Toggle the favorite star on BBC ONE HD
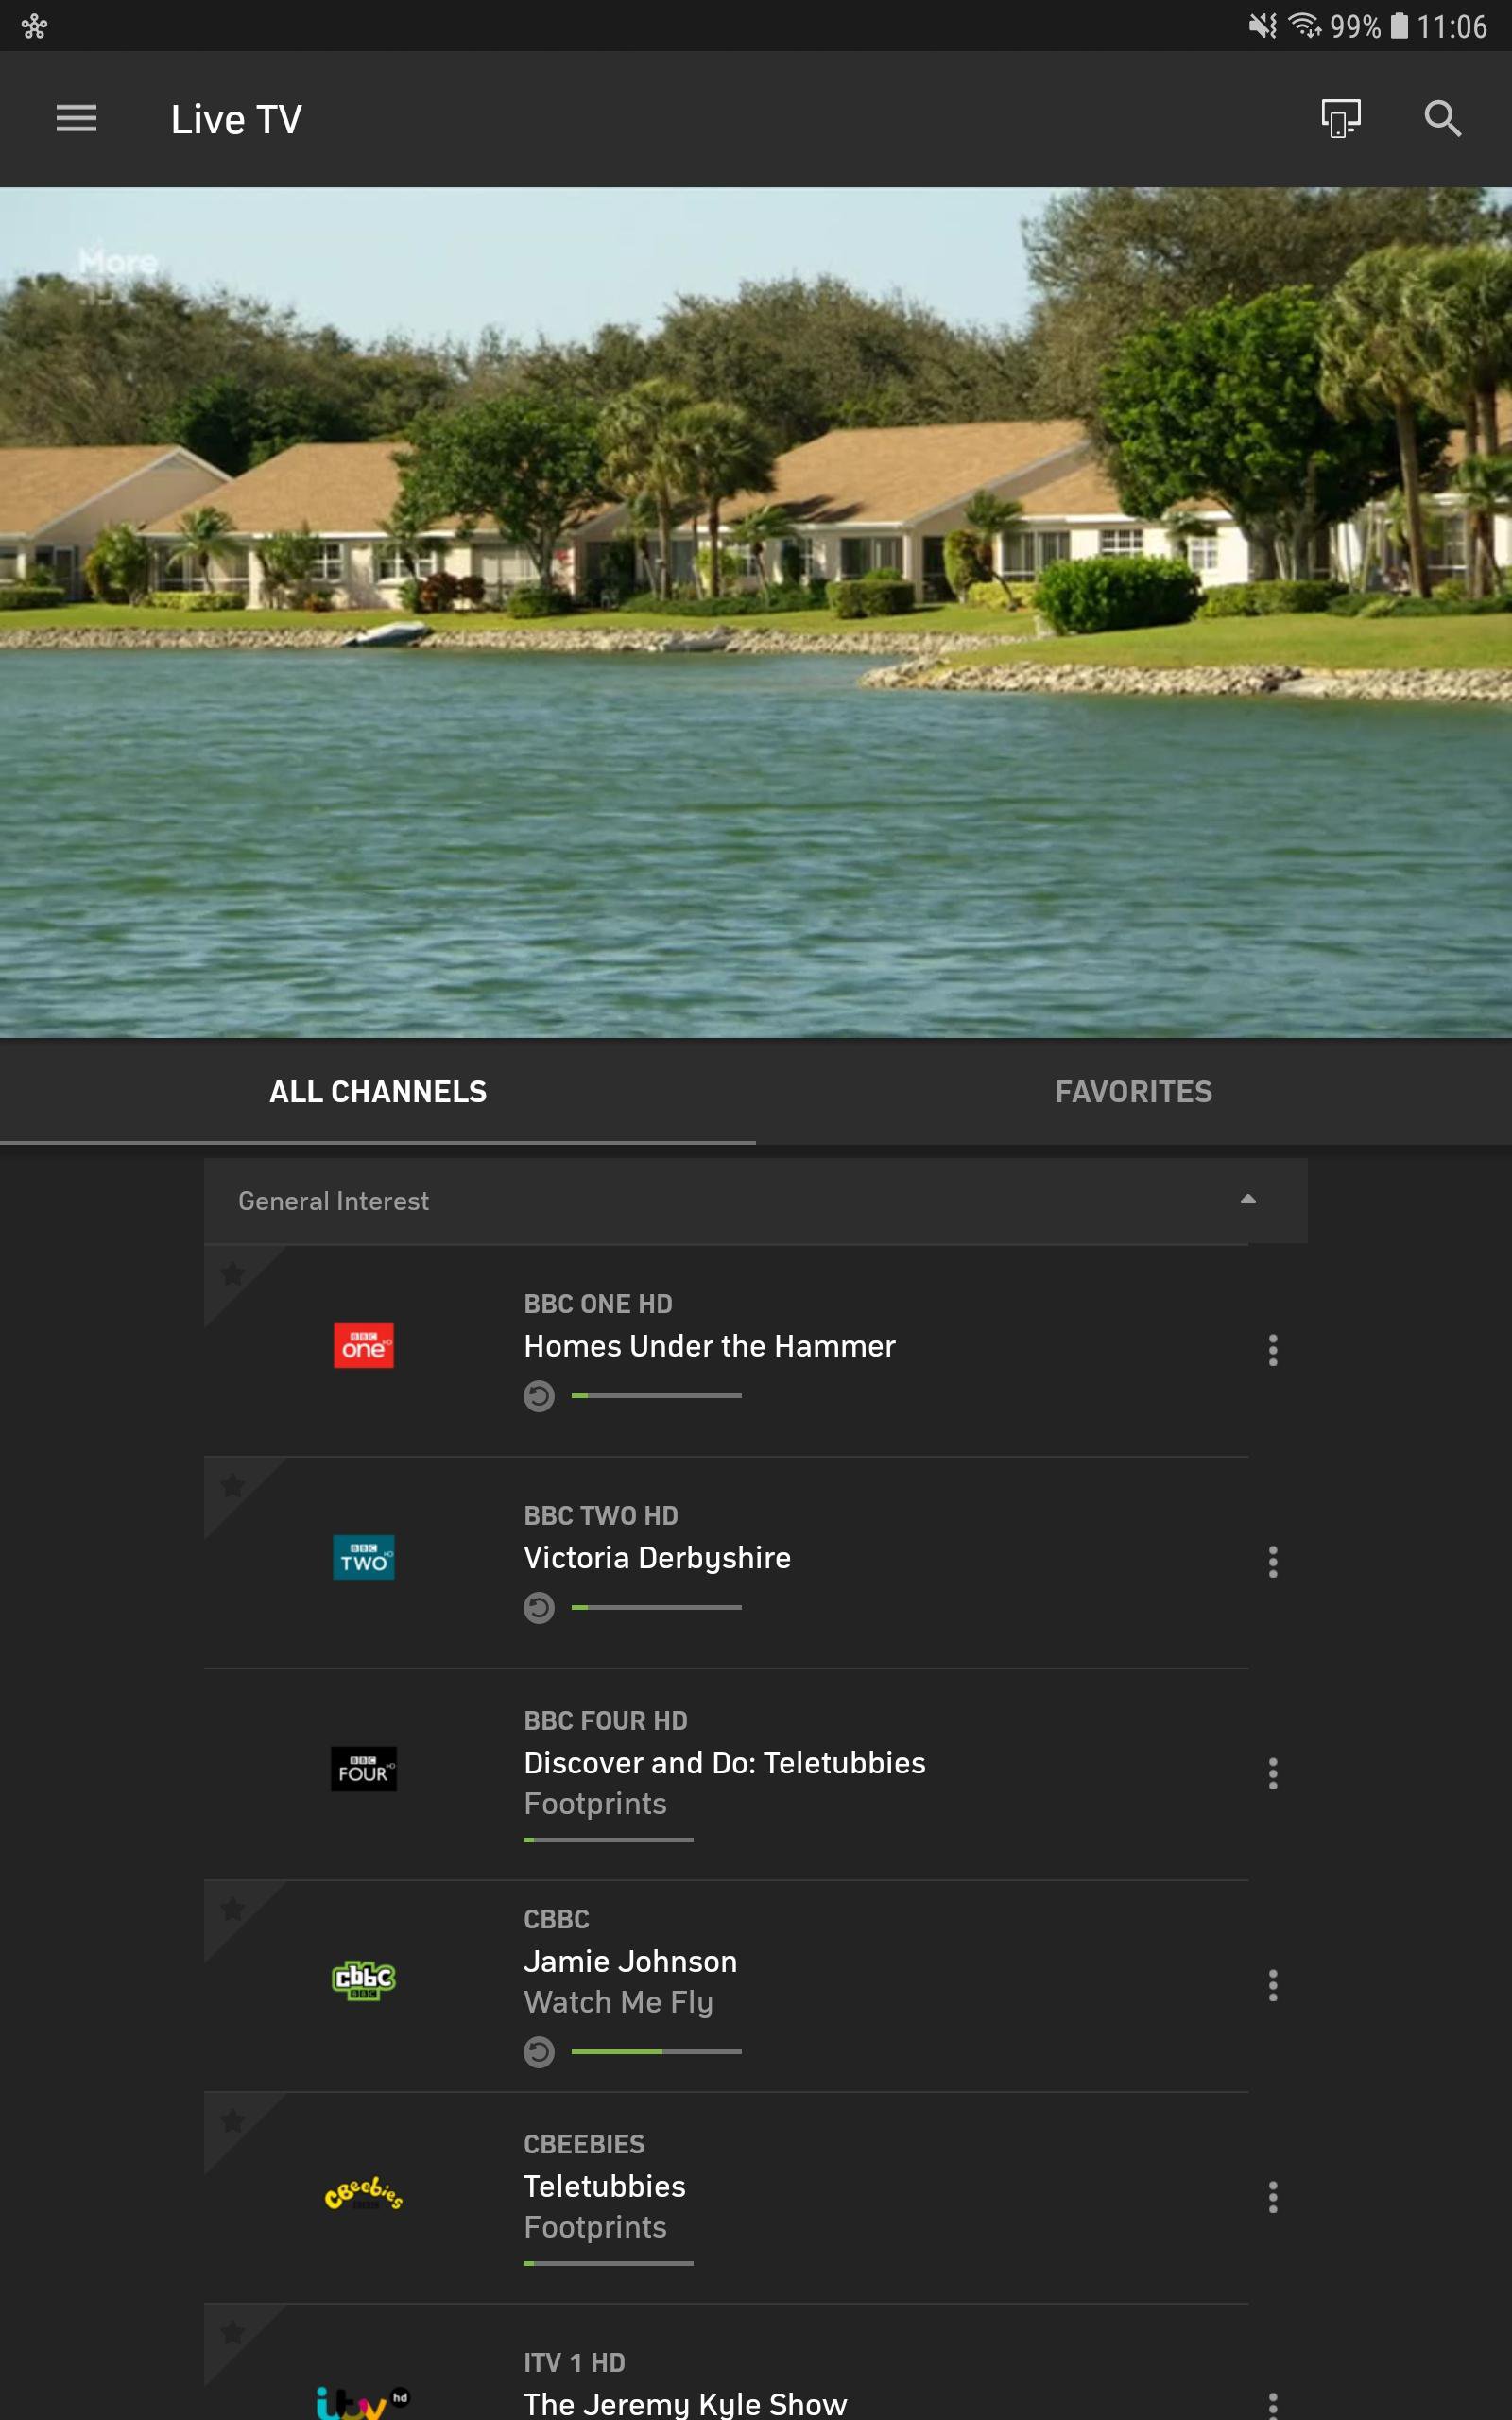This screenshot has width=1512, height=2420. [234, 1274]
